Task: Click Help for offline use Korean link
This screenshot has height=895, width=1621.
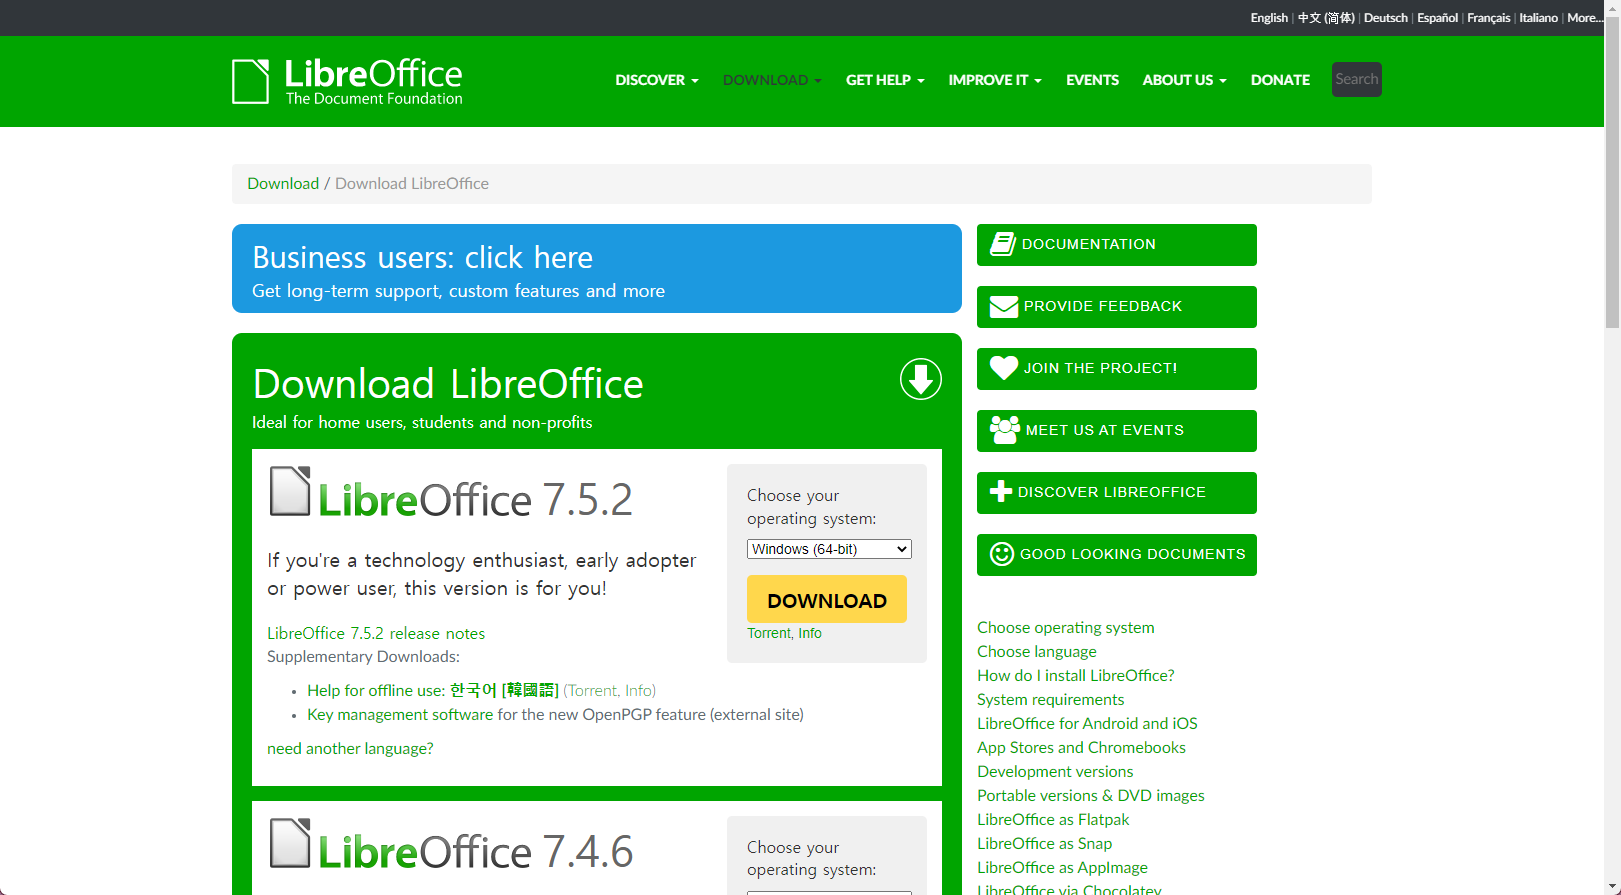Action: [x=433, y=690]
